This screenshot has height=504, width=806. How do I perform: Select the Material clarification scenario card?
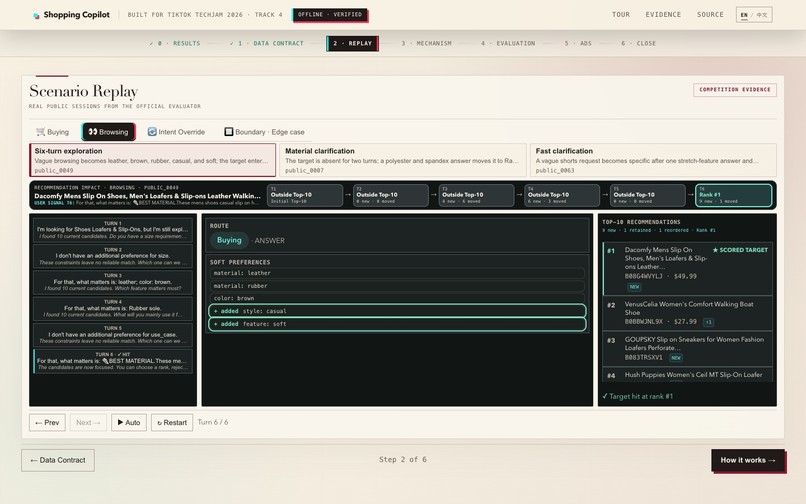tap(403, 160)
